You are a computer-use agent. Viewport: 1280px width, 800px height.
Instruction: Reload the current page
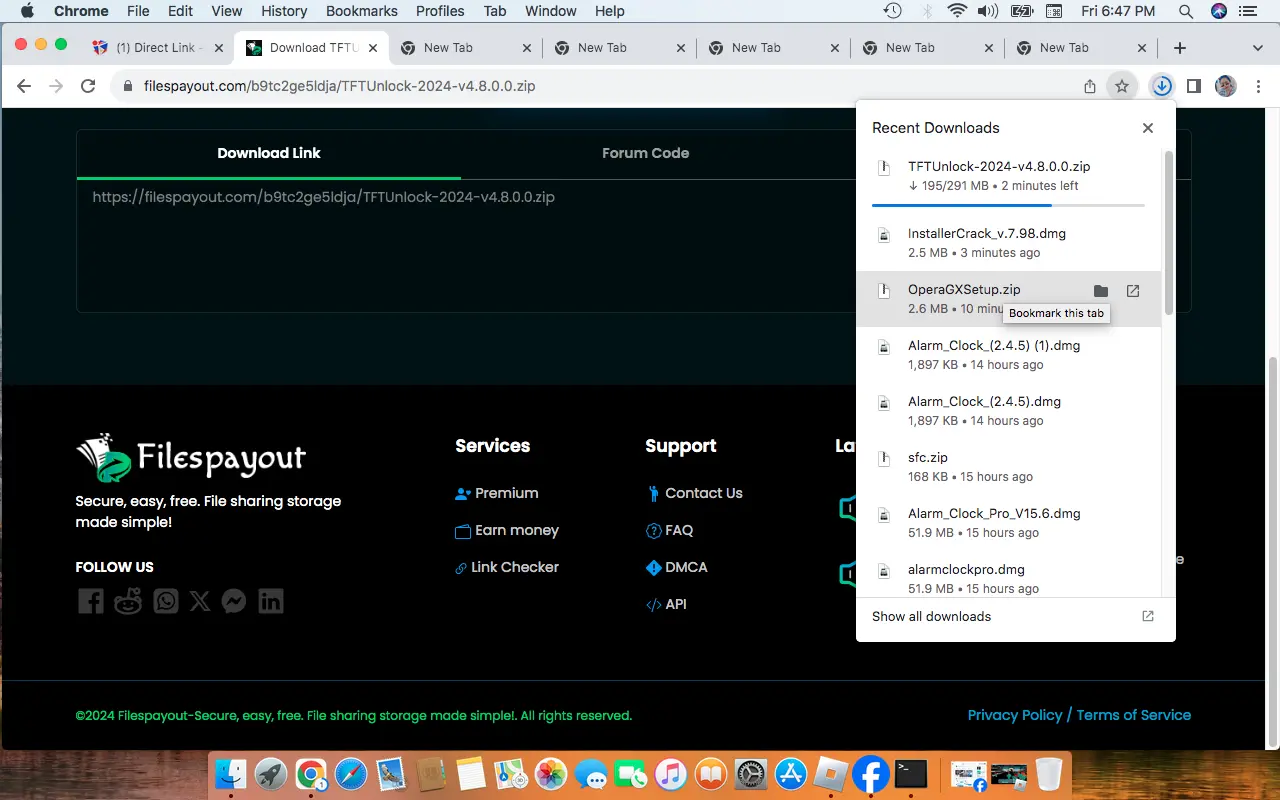click(x=88, y=86)
